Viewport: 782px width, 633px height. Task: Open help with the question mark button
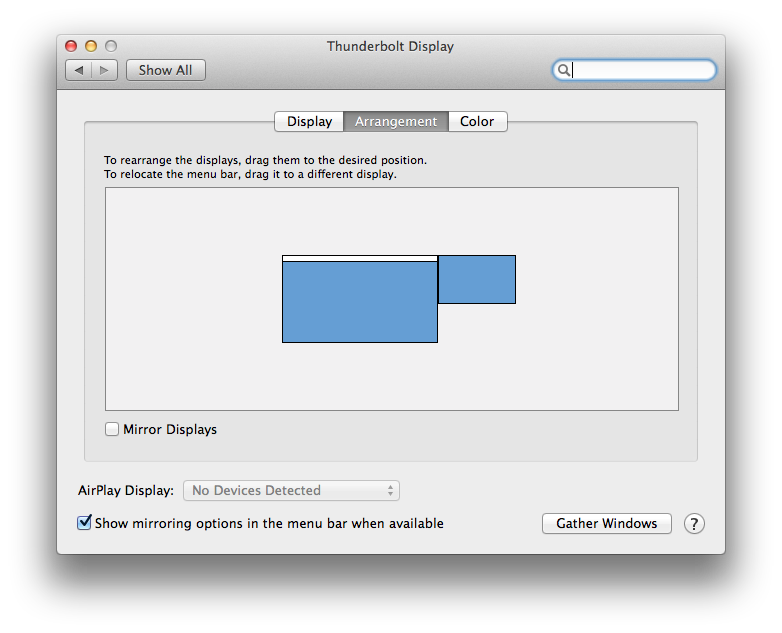pos(694,524)
